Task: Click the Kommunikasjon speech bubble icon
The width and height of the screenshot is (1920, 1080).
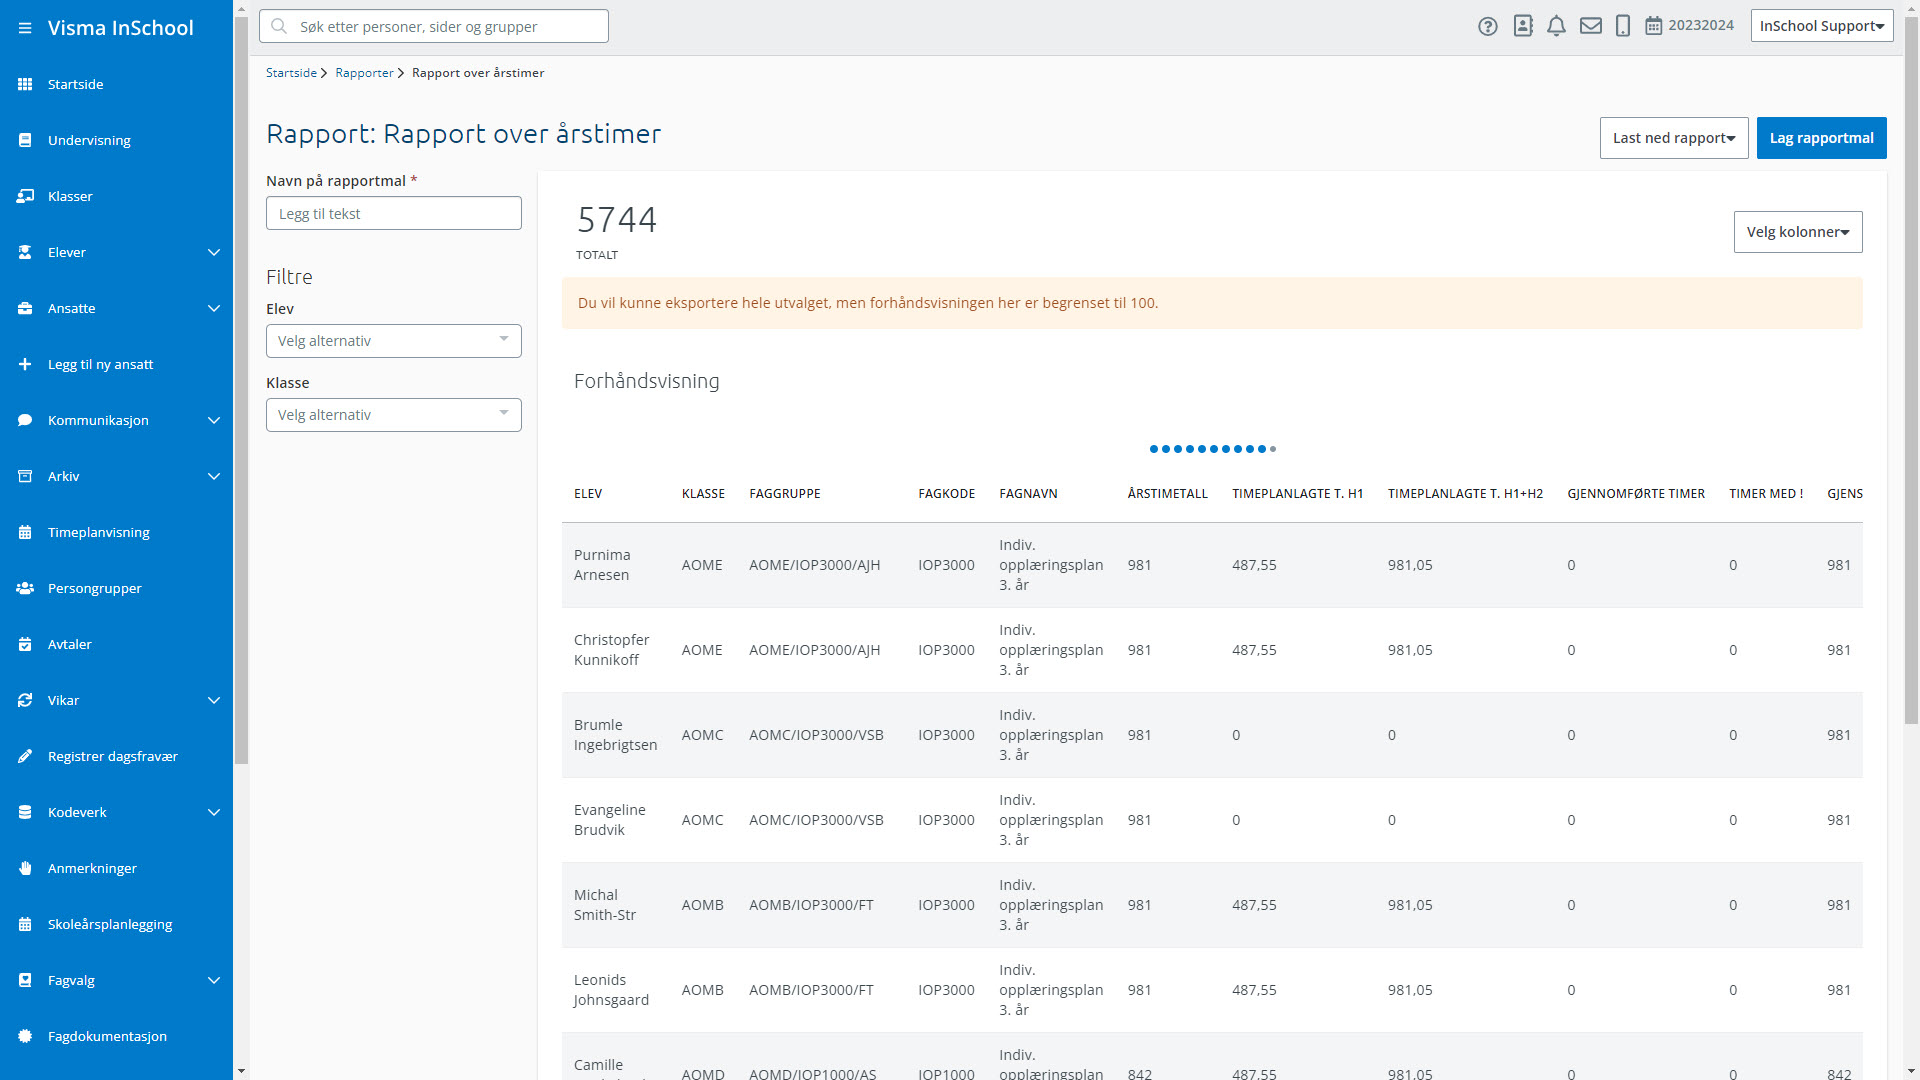Action: (25, 420)
